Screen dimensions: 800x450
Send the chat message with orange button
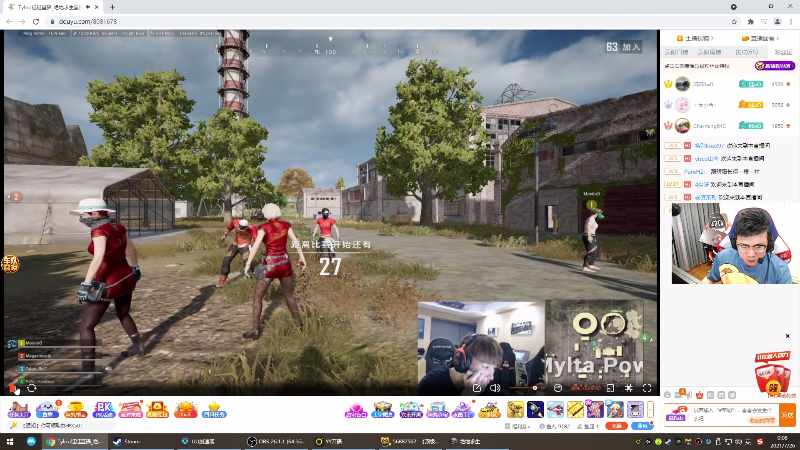788,414
